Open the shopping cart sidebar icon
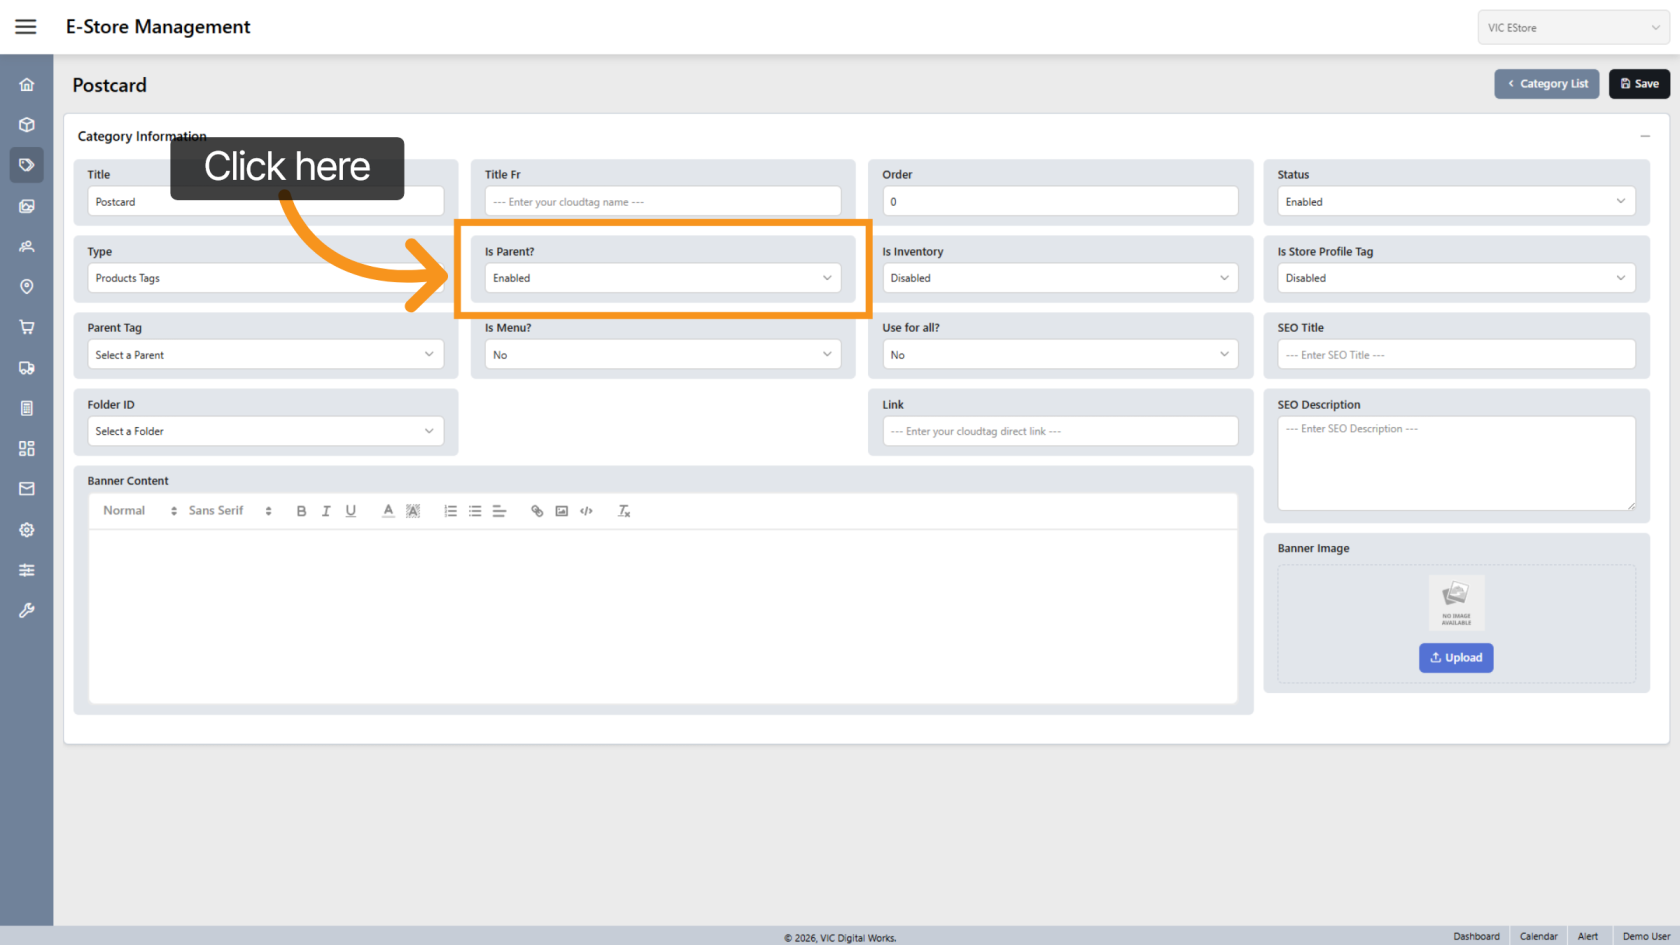The image size is (1680, 945). pyautogui.click(x=27, y=327)
